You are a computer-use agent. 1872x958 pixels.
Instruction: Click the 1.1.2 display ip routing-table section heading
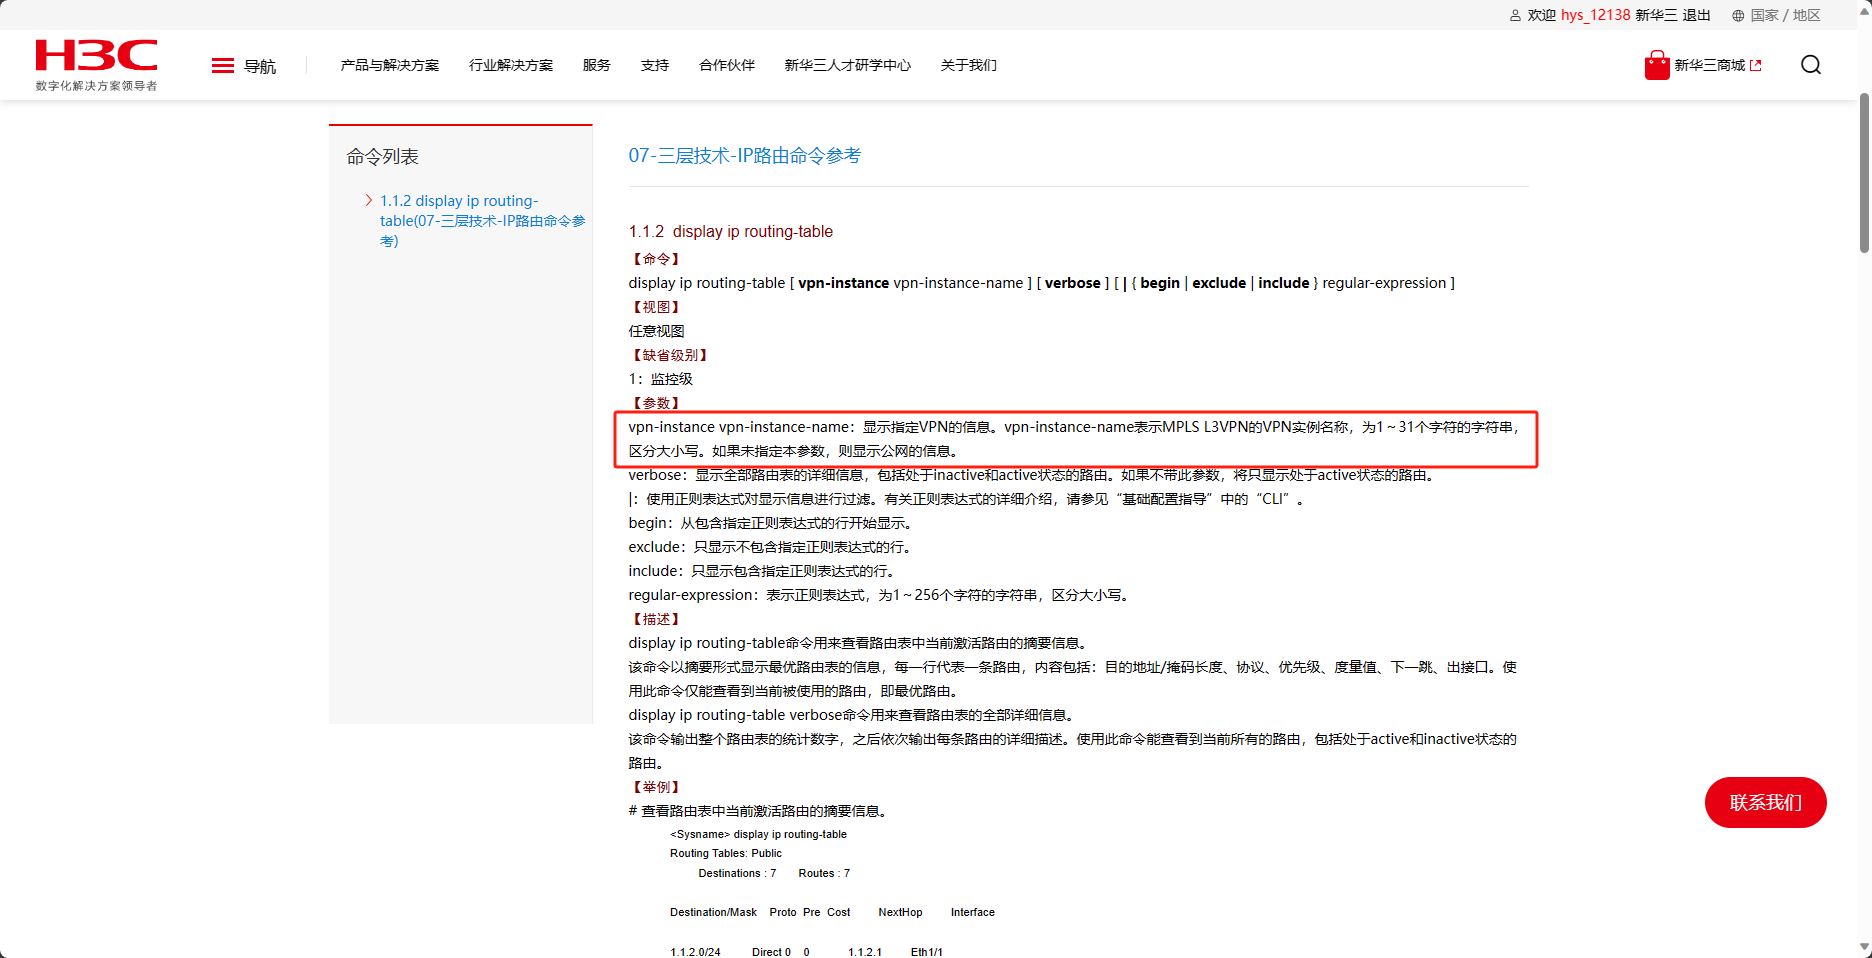731,231
